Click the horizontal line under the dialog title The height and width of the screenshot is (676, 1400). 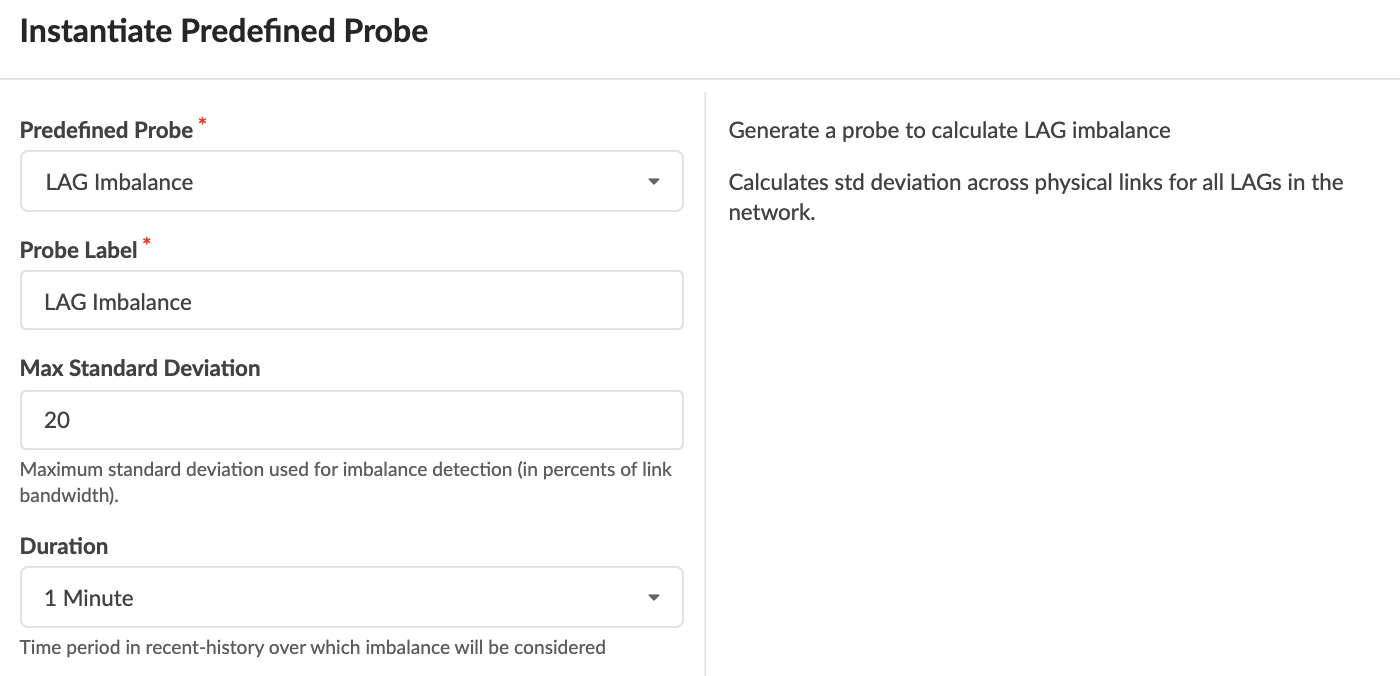(700, 78)
